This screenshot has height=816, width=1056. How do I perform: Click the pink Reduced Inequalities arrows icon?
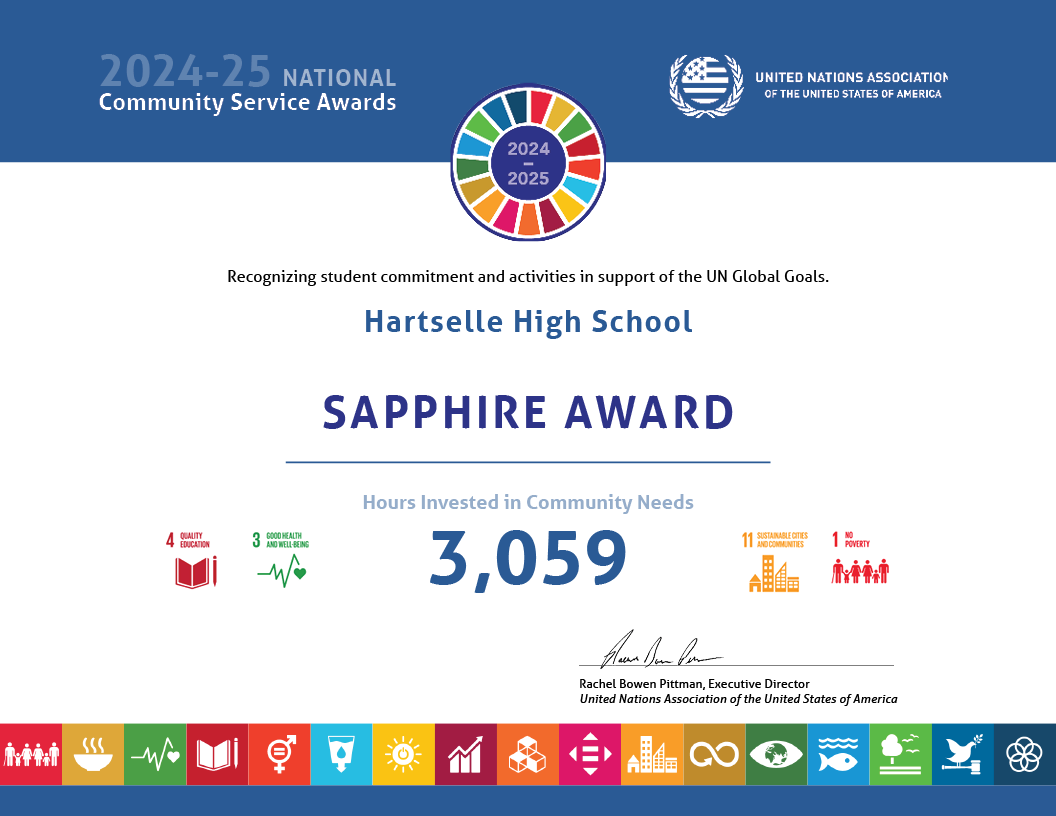[590, 754]
